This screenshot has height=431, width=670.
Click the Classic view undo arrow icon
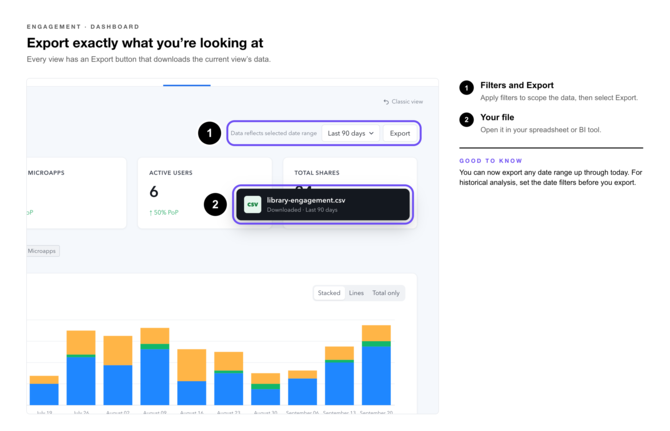(386, 102)
